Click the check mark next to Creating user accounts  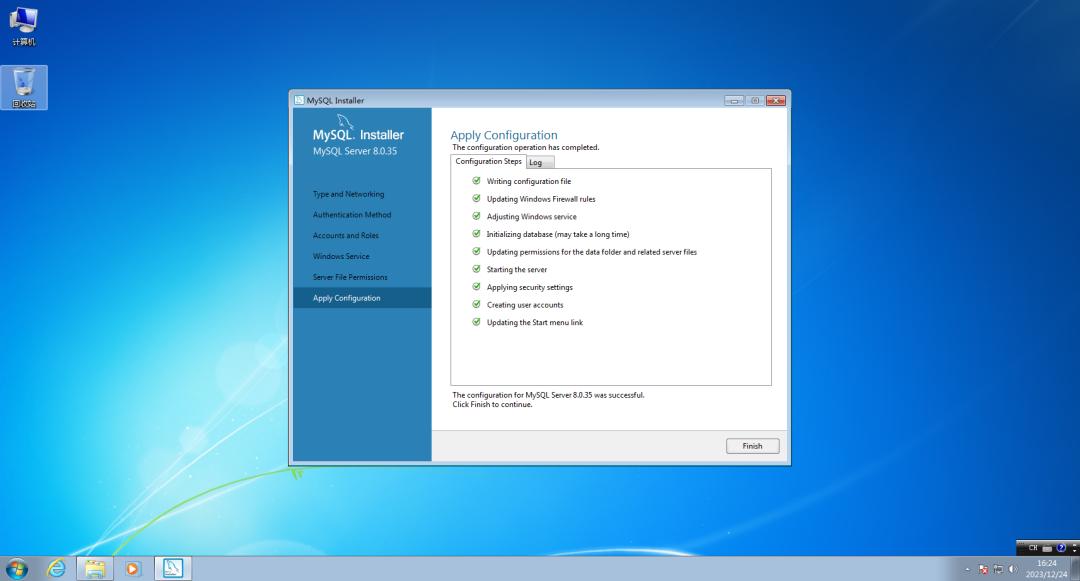point(476,304)
